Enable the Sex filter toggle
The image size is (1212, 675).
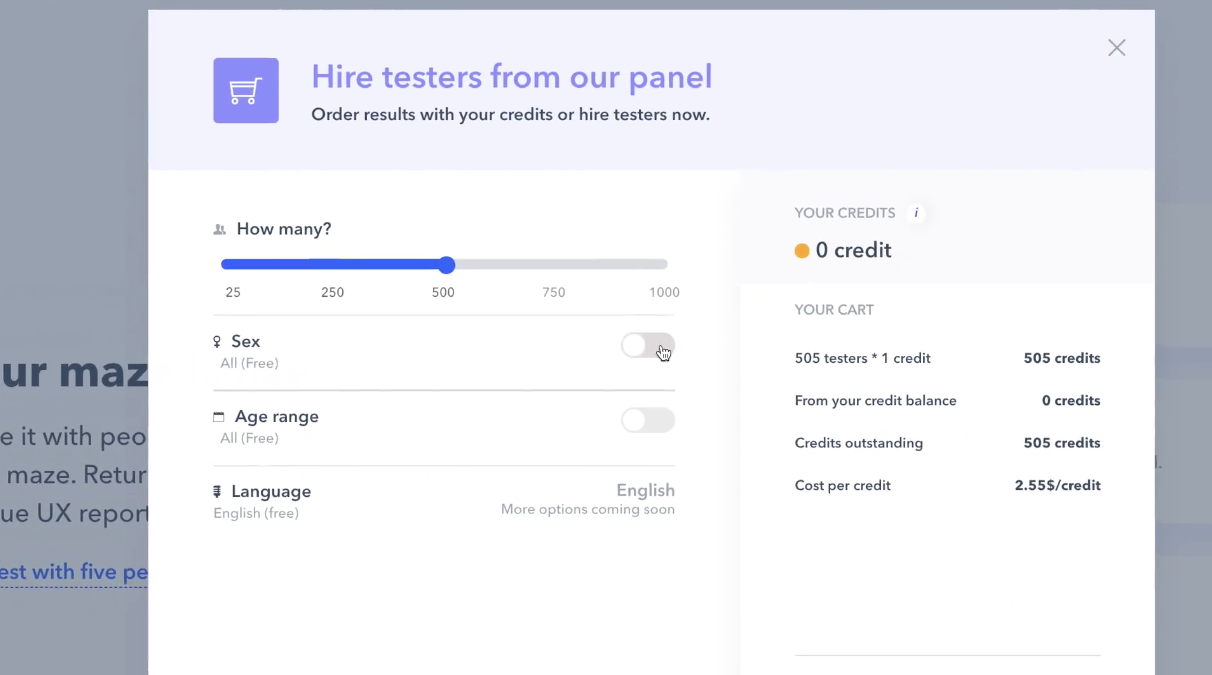647,346
